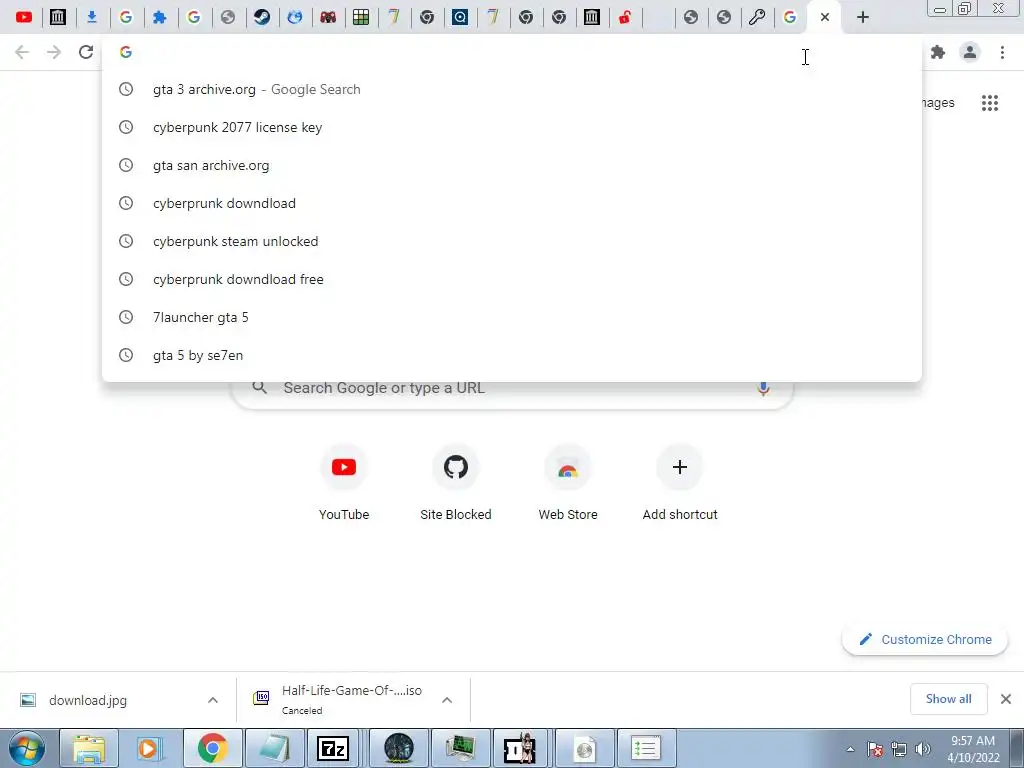Open the volume speaker tray icon
1024x768 pixels.
923,749
